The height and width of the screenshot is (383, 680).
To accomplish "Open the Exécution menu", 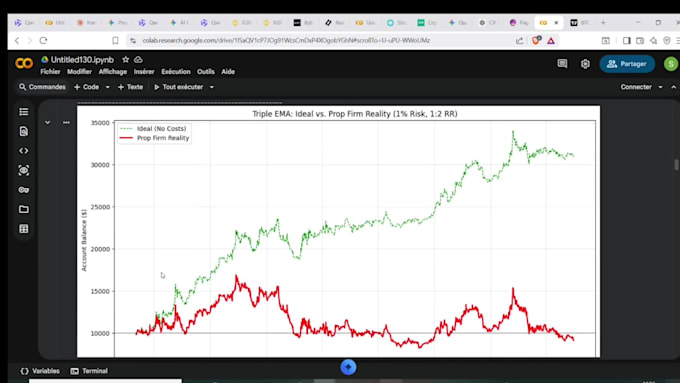I will point(176,72).
